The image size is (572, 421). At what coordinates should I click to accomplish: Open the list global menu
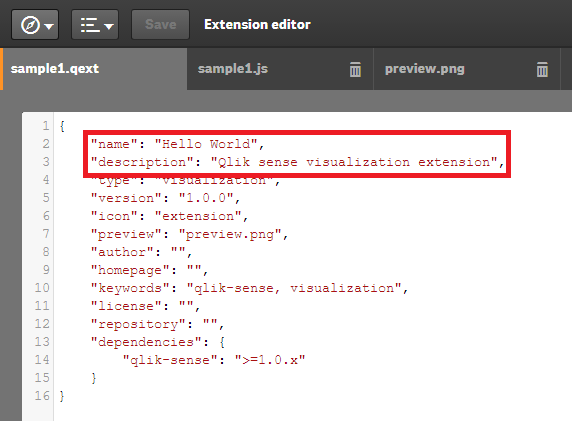95,25
